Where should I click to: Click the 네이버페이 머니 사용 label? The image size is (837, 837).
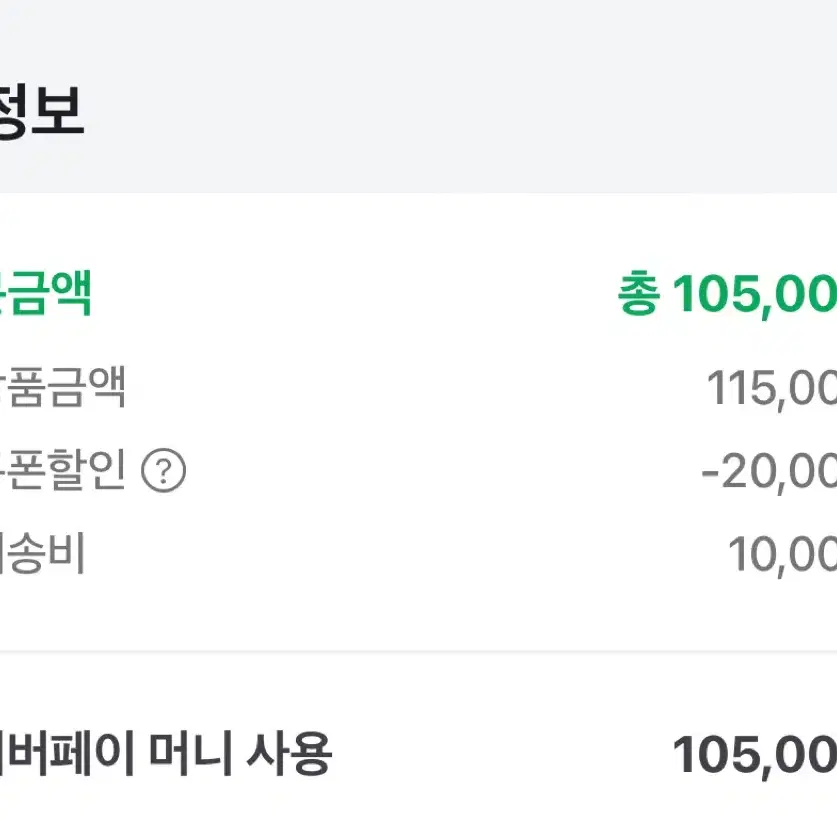[165, 753]
